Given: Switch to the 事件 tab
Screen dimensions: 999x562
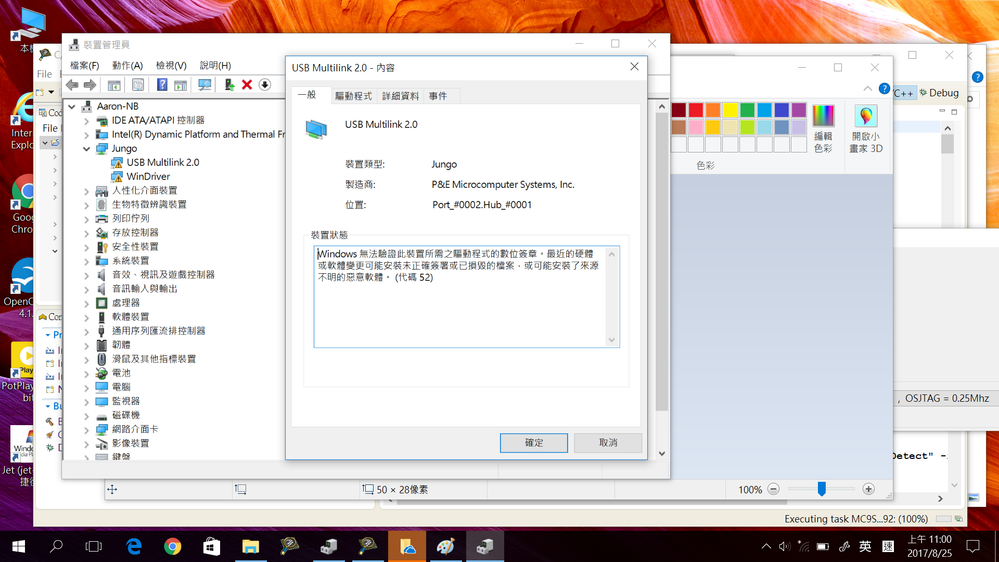Looking at the screenshot, I should click(438, 96).
